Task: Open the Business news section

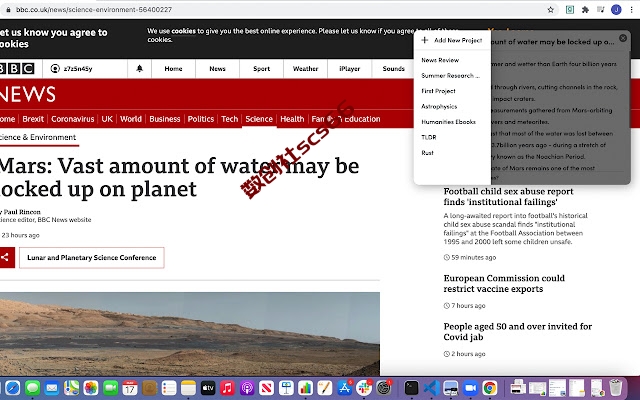Action: [x=164, y=119]
